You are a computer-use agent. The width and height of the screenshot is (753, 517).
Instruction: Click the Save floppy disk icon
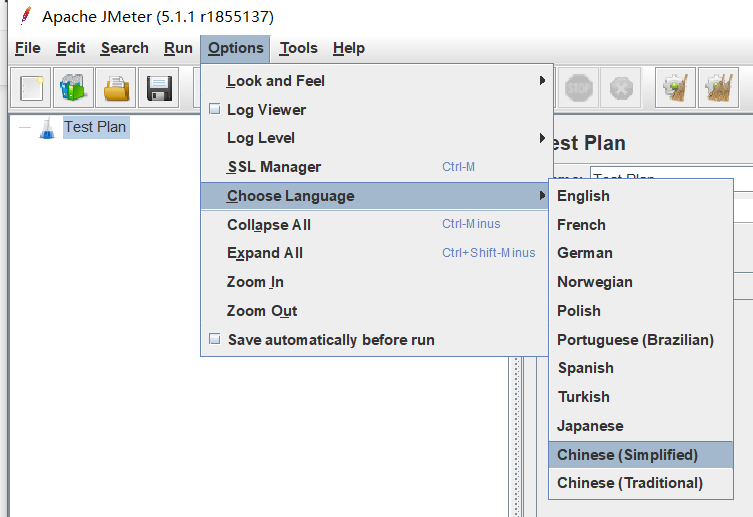coord(158,88)
